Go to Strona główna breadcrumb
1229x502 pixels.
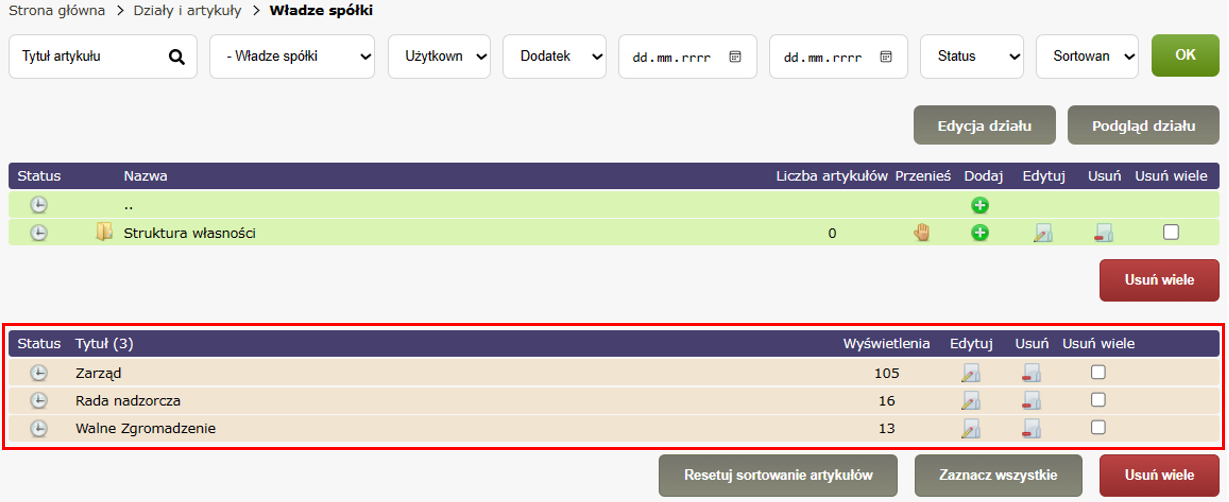pyautogui.click(x=56, y=10)
